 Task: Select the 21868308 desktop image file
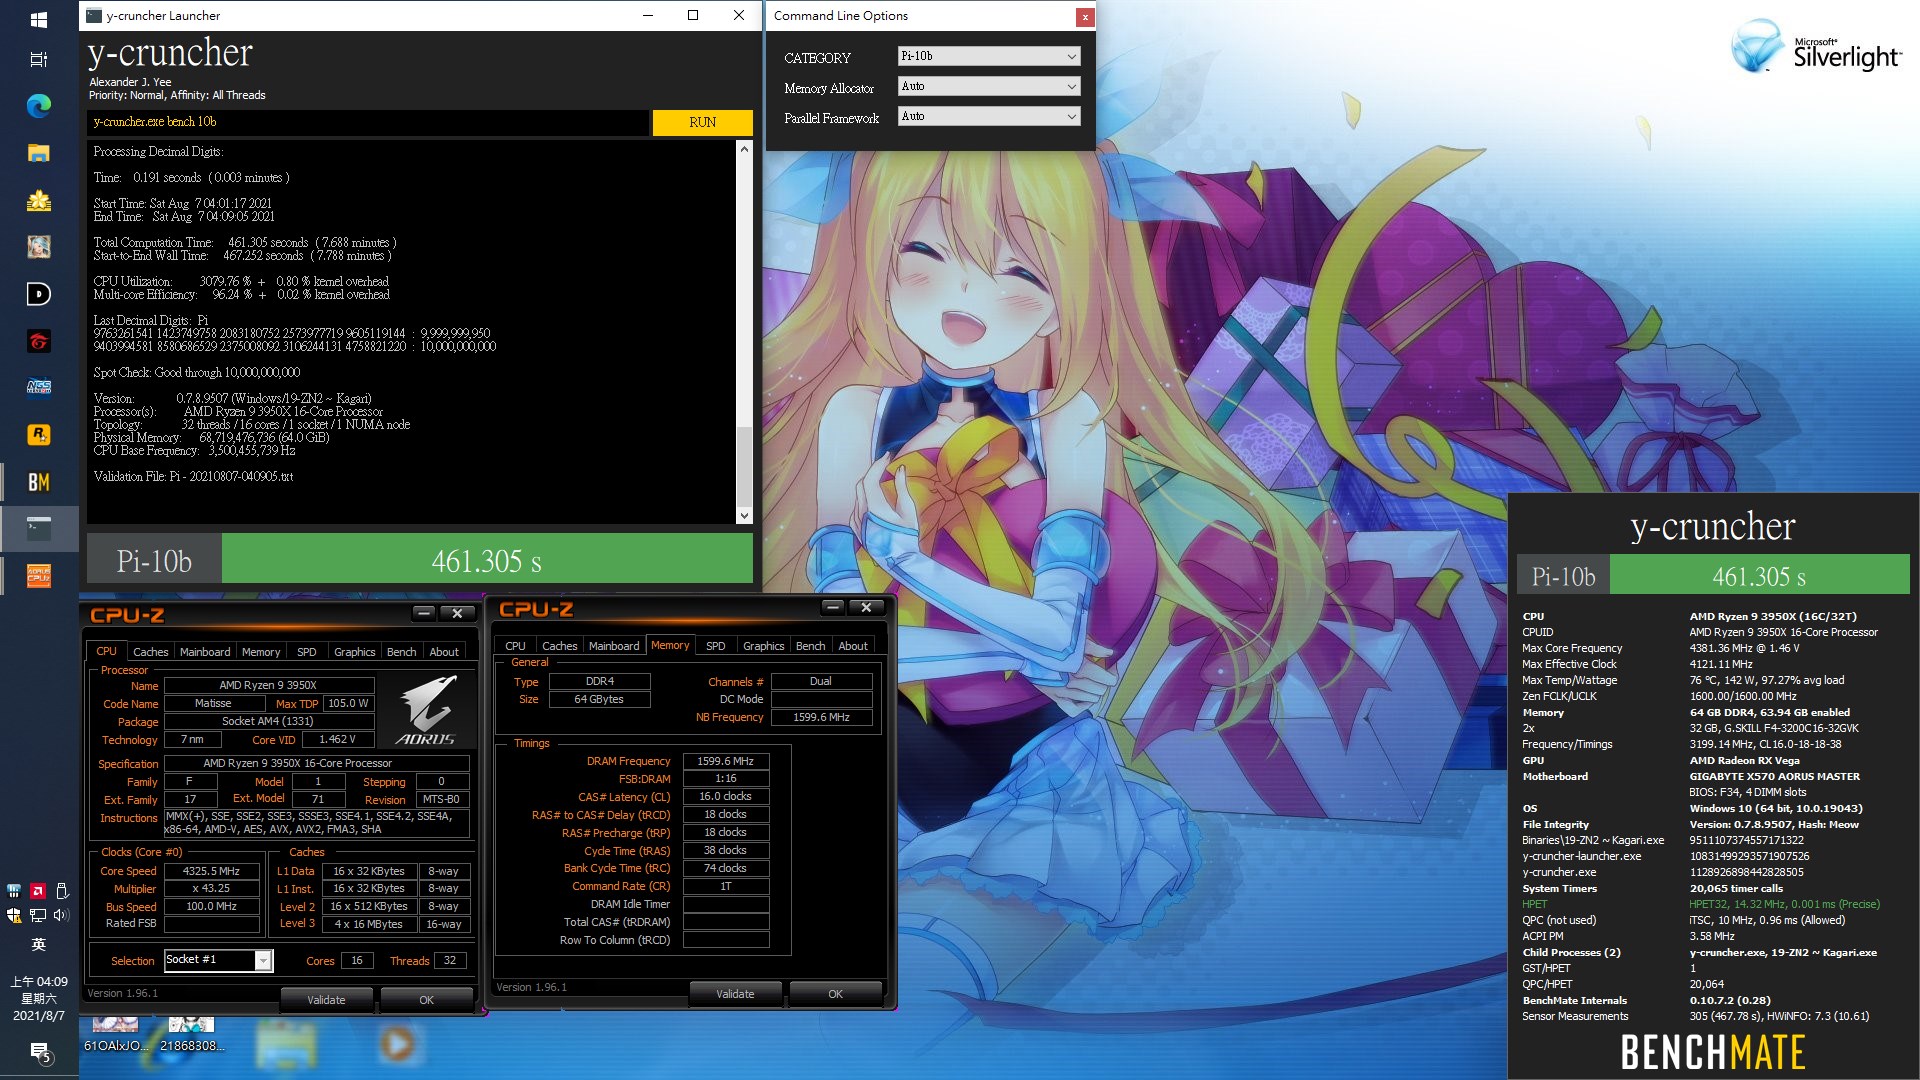[x=192, y=1036]
